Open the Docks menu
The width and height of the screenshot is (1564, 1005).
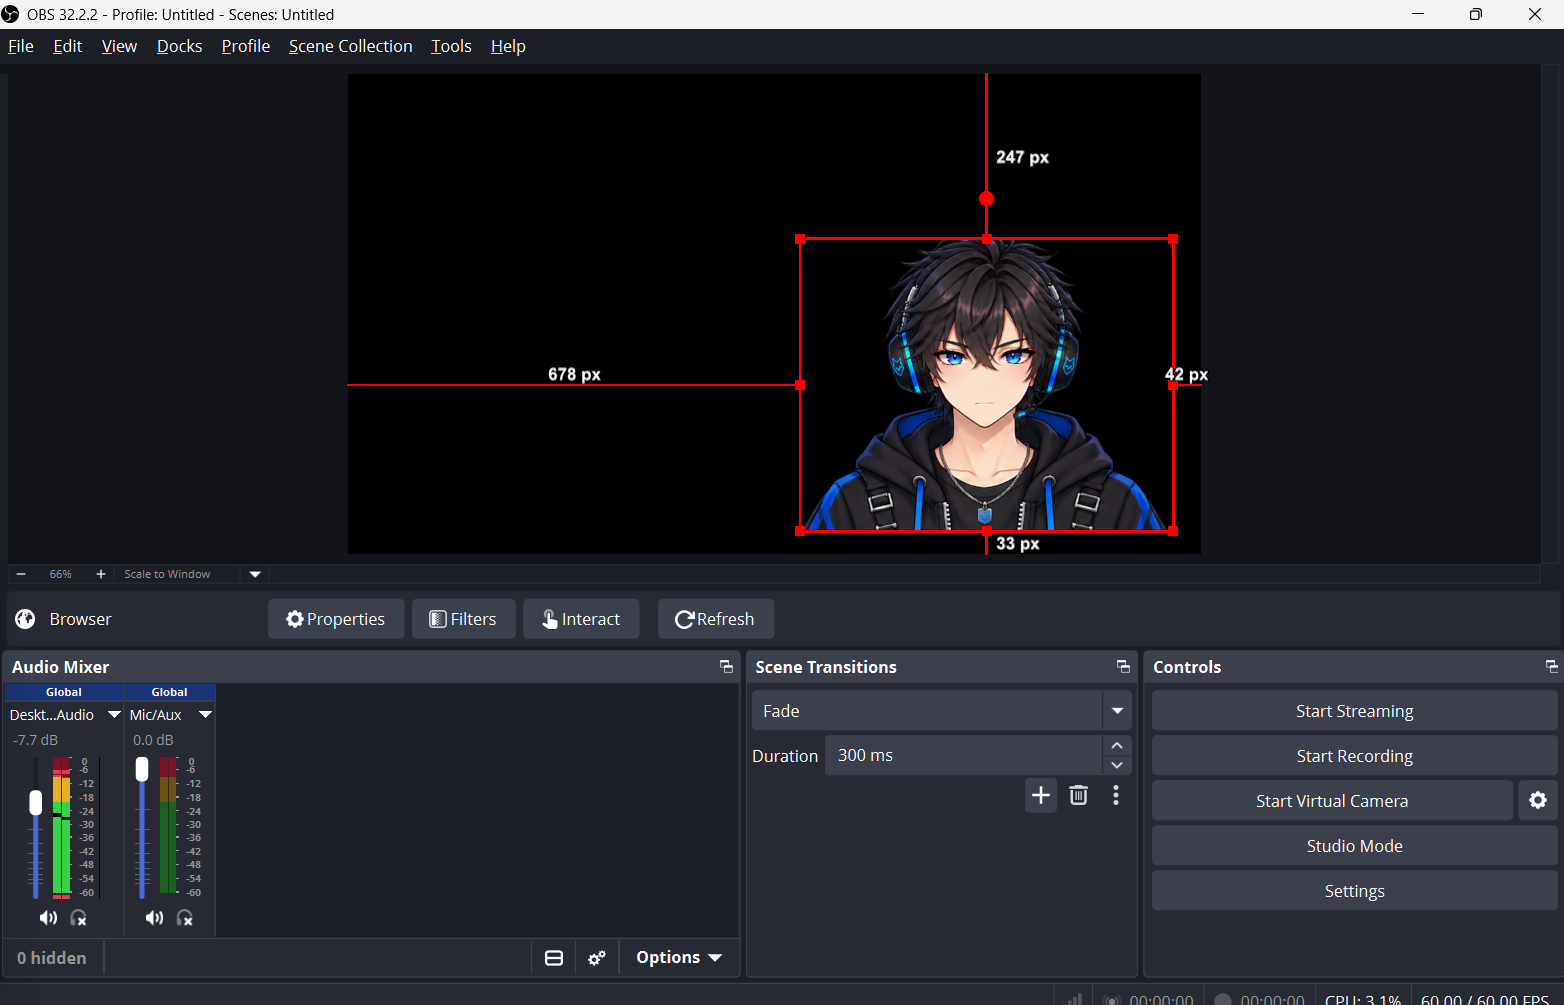tap(179, 46)
